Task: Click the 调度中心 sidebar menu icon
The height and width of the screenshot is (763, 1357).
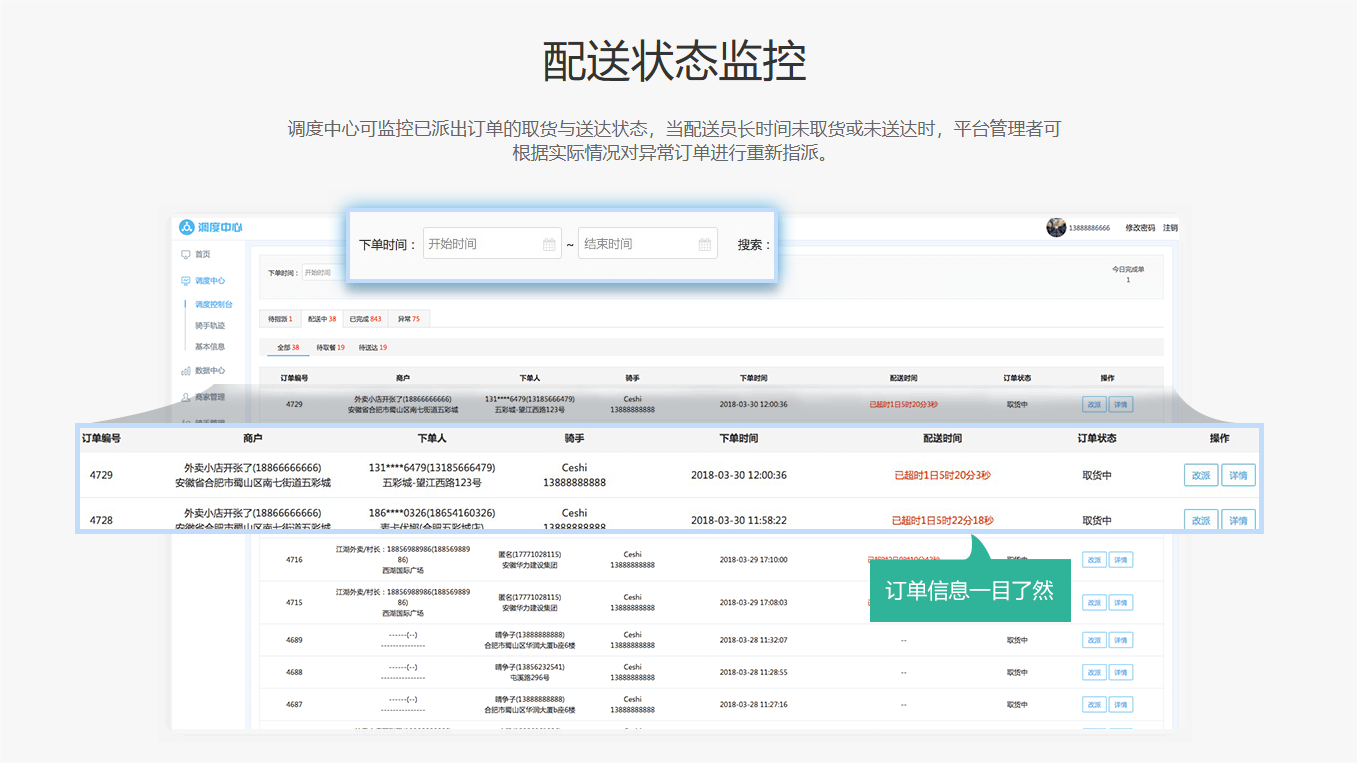Action: 185,281
